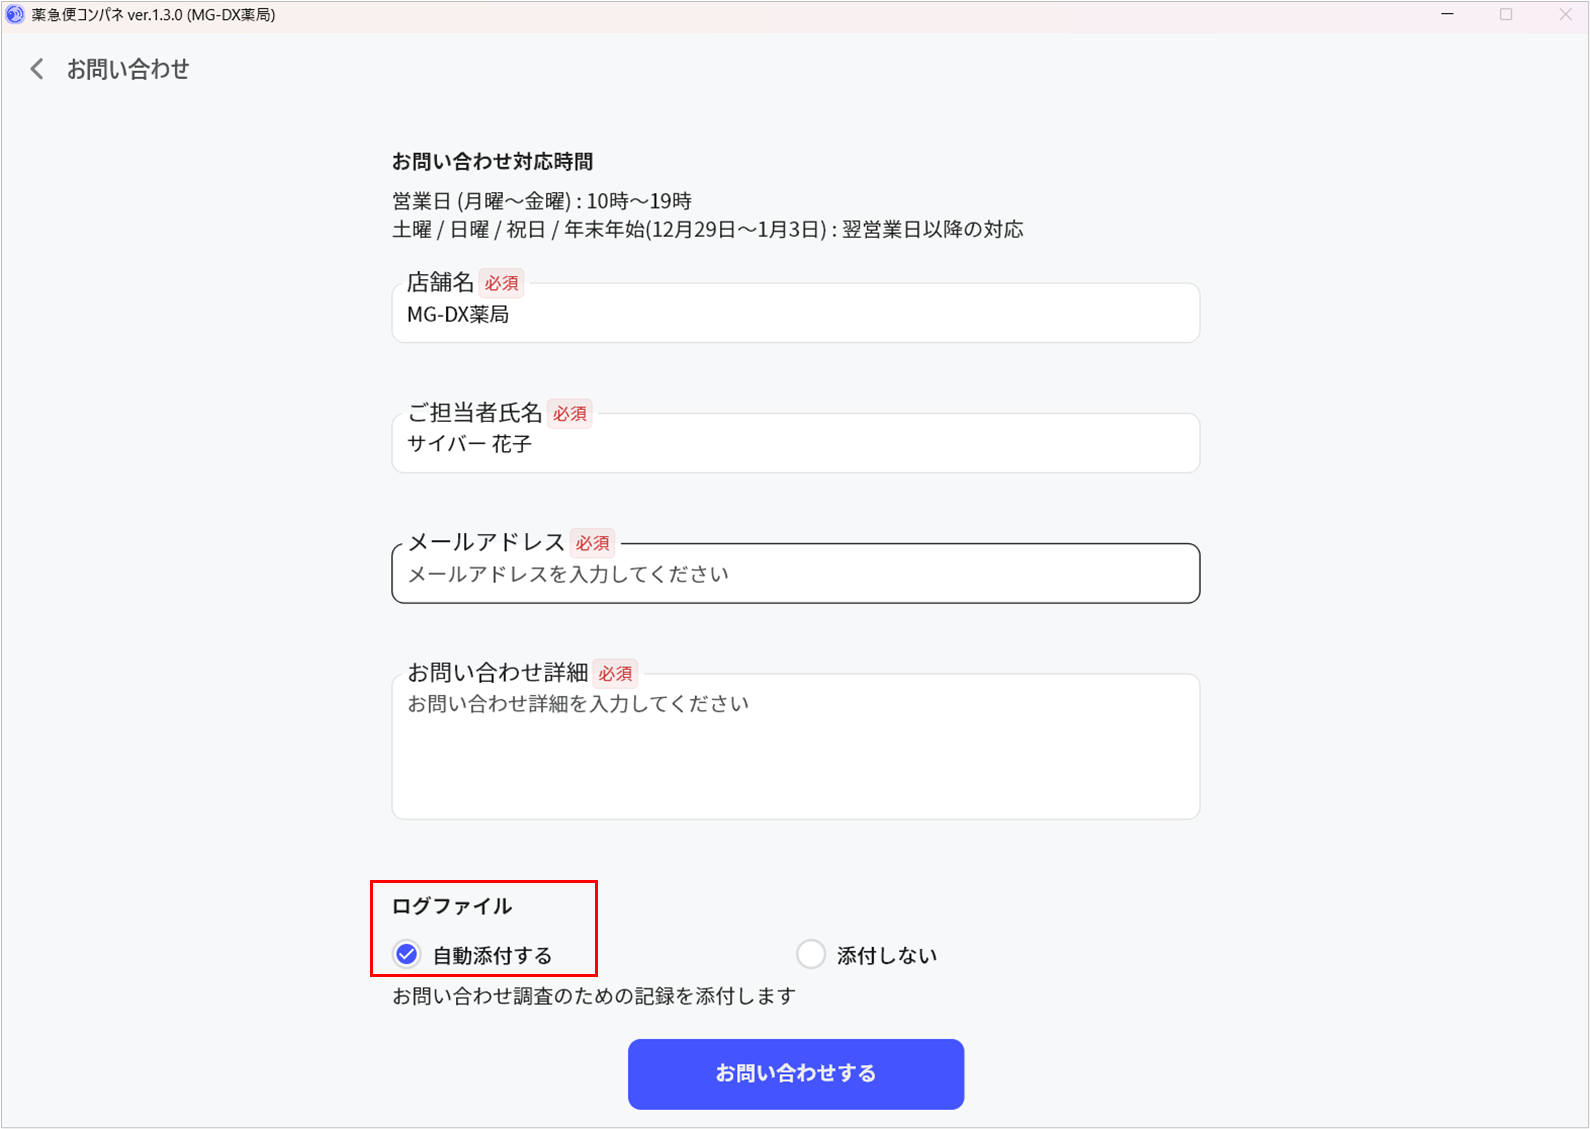
Task: Click the 薬急便コンパネ app icon in title bar
Action: point(14,15)
